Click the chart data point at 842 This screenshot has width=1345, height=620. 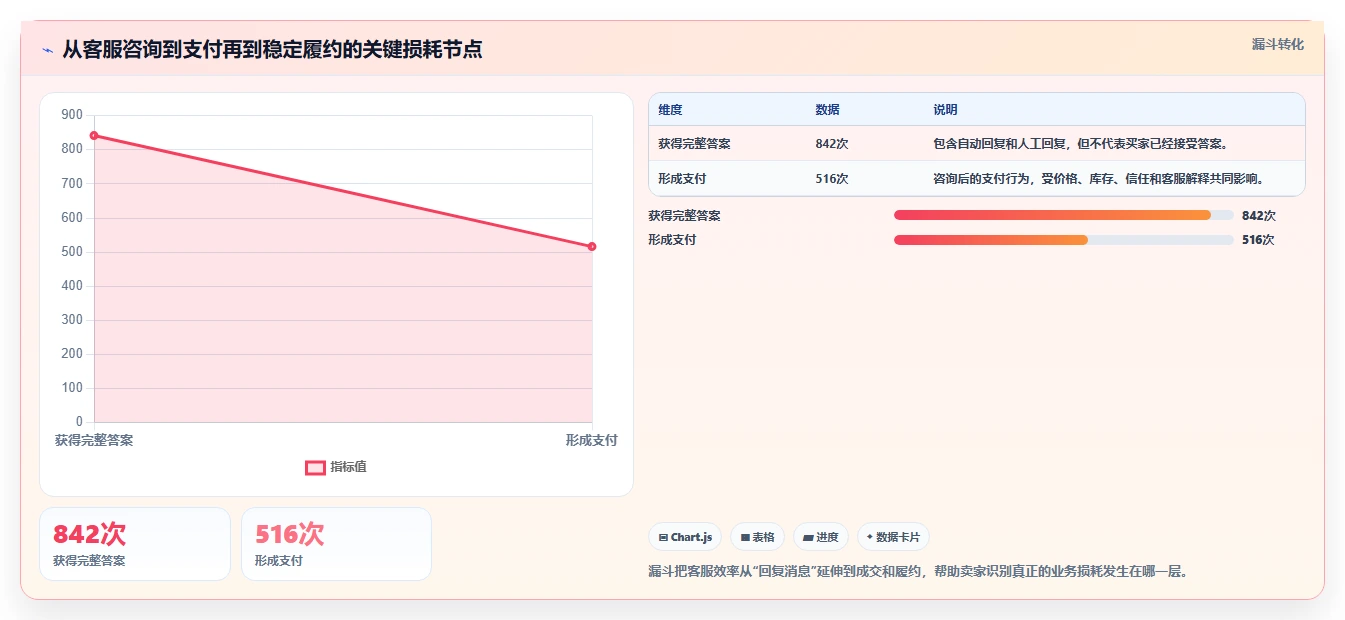(x=94, y=135)
